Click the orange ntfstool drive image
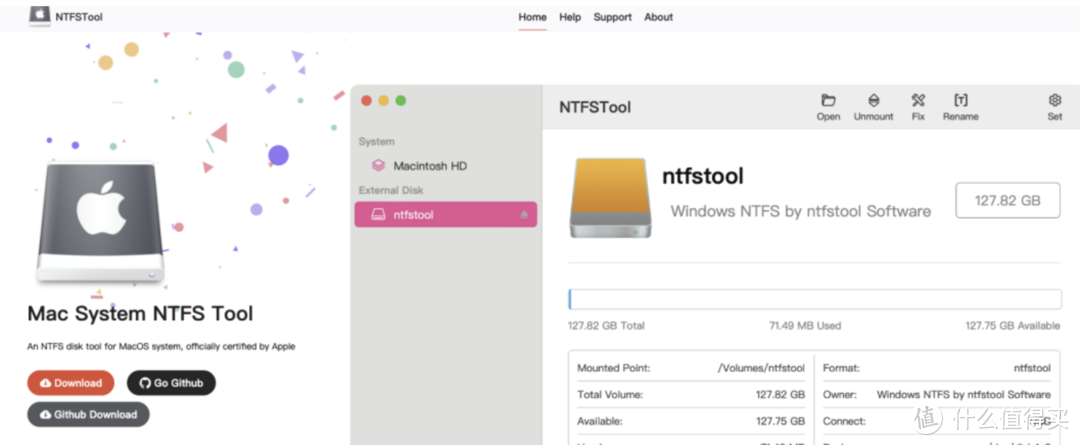This screenshot has width=1080, height=445. point(610,198)
